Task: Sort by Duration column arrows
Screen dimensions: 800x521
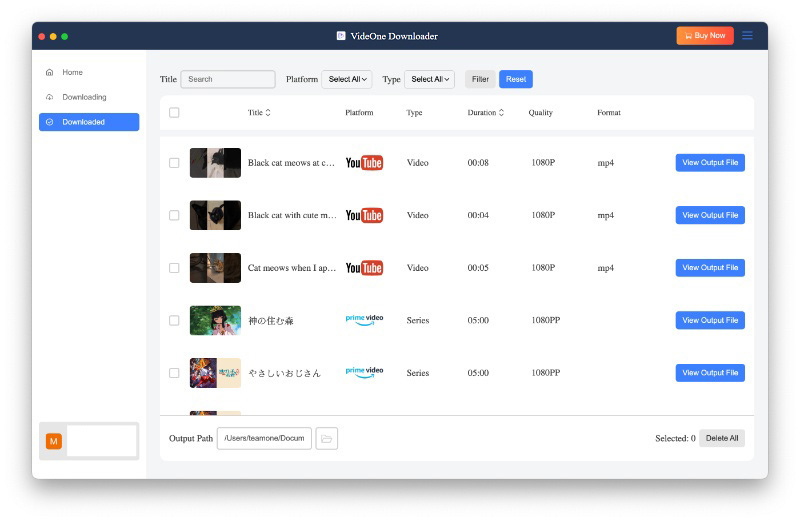Action: pos(501,113)
